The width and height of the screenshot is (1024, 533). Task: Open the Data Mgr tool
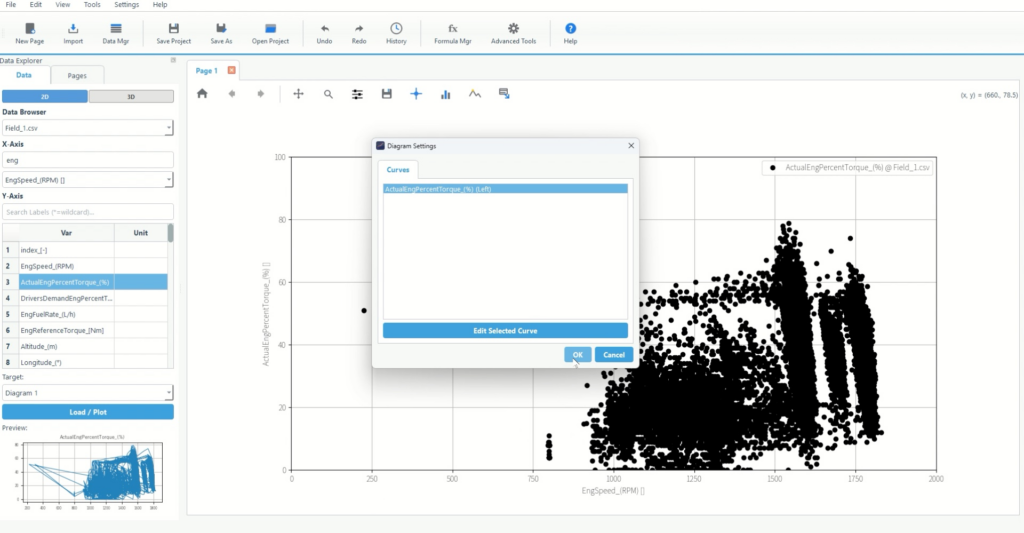point(116,29)
